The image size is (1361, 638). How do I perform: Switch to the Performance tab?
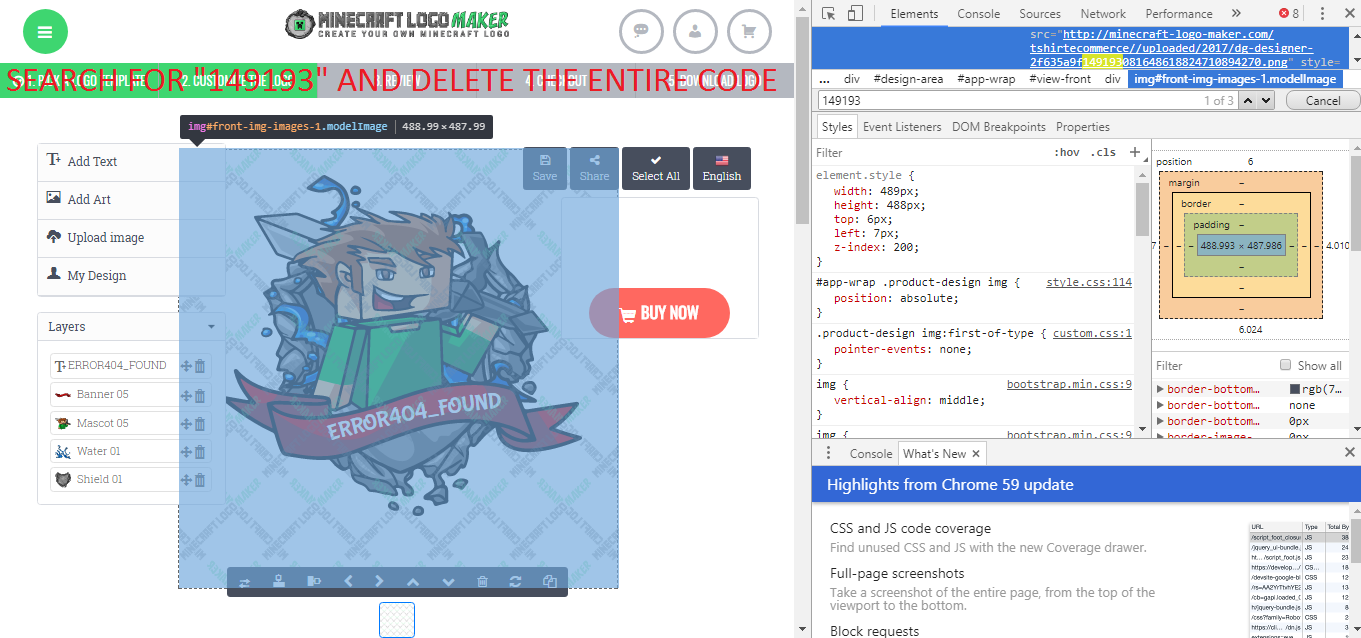(x=1179, y=14)
